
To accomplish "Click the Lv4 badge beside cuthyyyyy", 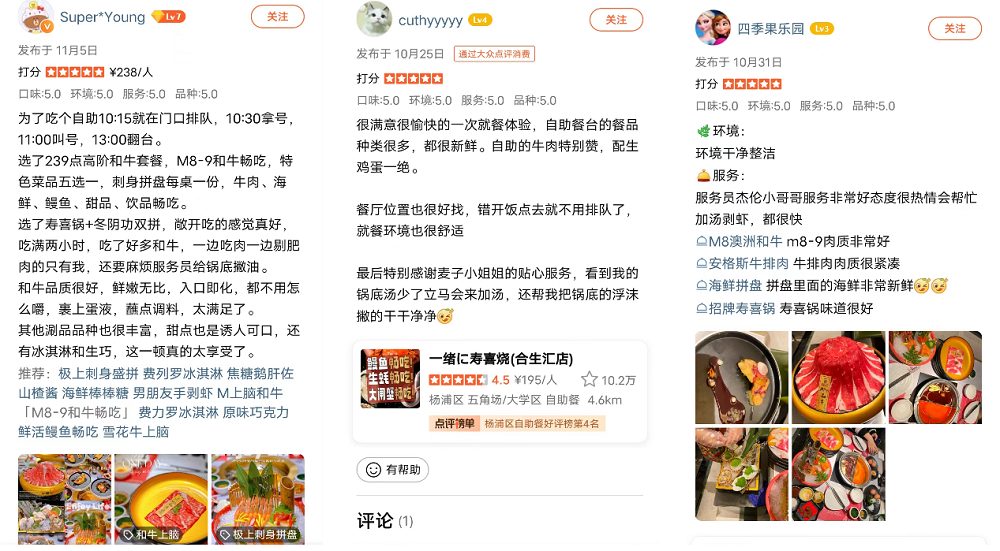I will pos(480,20).
